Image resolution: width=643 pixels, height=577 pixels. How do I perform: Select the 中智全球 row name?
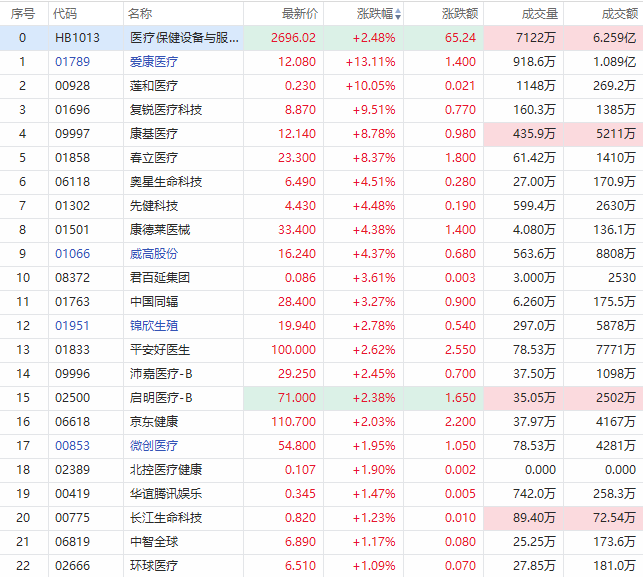pos(154,542)
